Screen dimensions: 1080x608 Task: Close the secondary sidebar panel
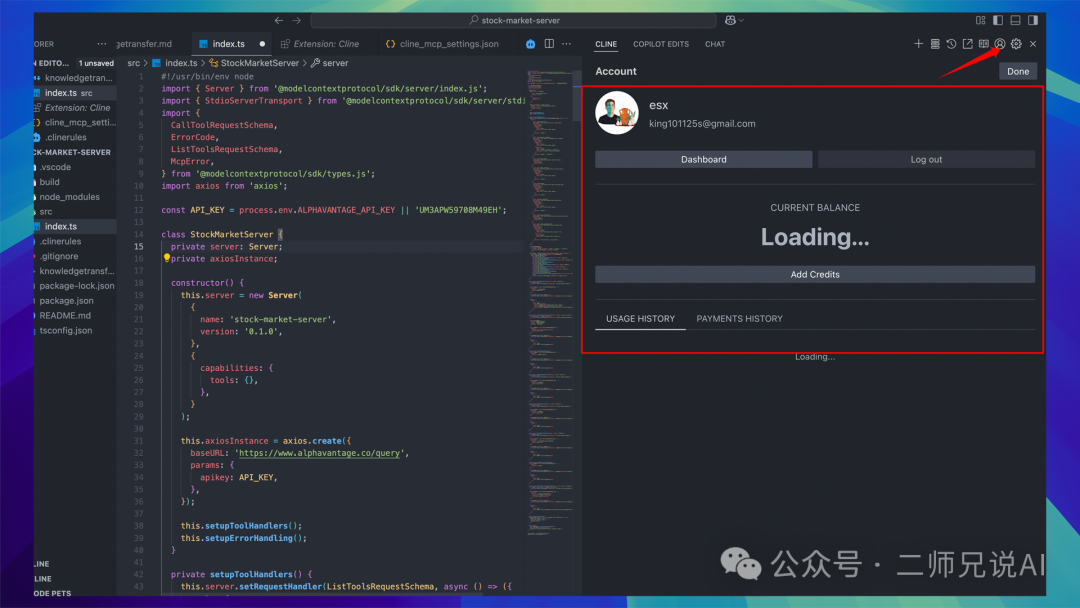(1032, 43)
